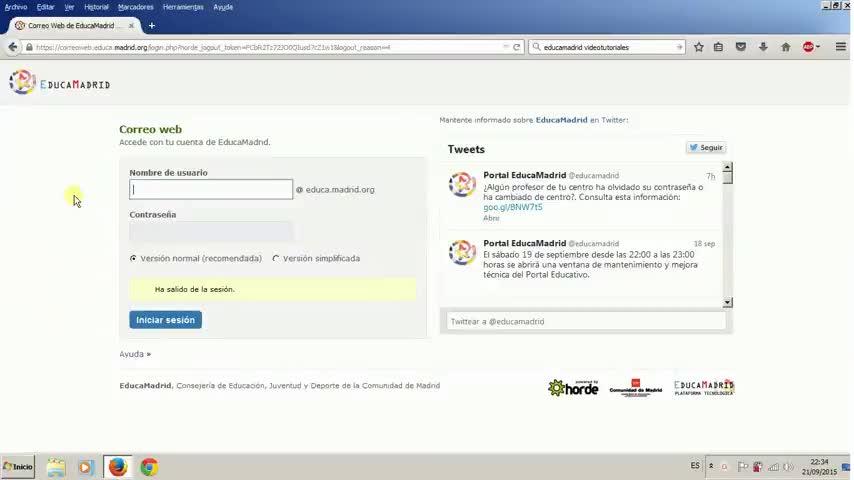The width and height of the screenshot is (854, 480).
Task: Click first tweet's Portal EducaMadrid avatar
Action: coord(462,184)
